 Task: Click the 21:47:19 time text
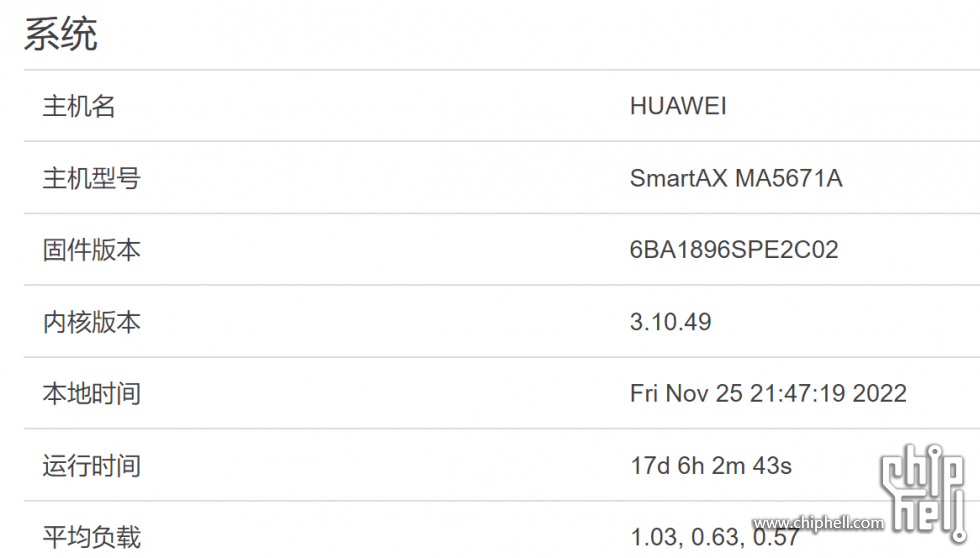point(798,394)
